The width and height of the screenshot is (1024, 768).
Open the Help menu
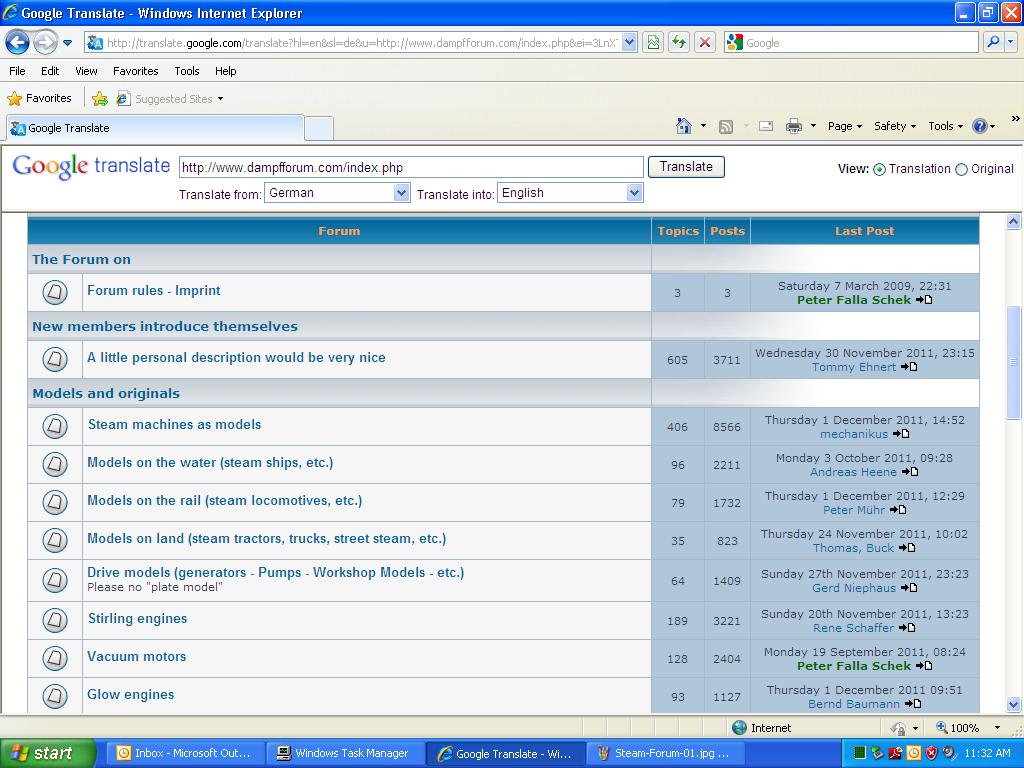click(x=225, y=71)
